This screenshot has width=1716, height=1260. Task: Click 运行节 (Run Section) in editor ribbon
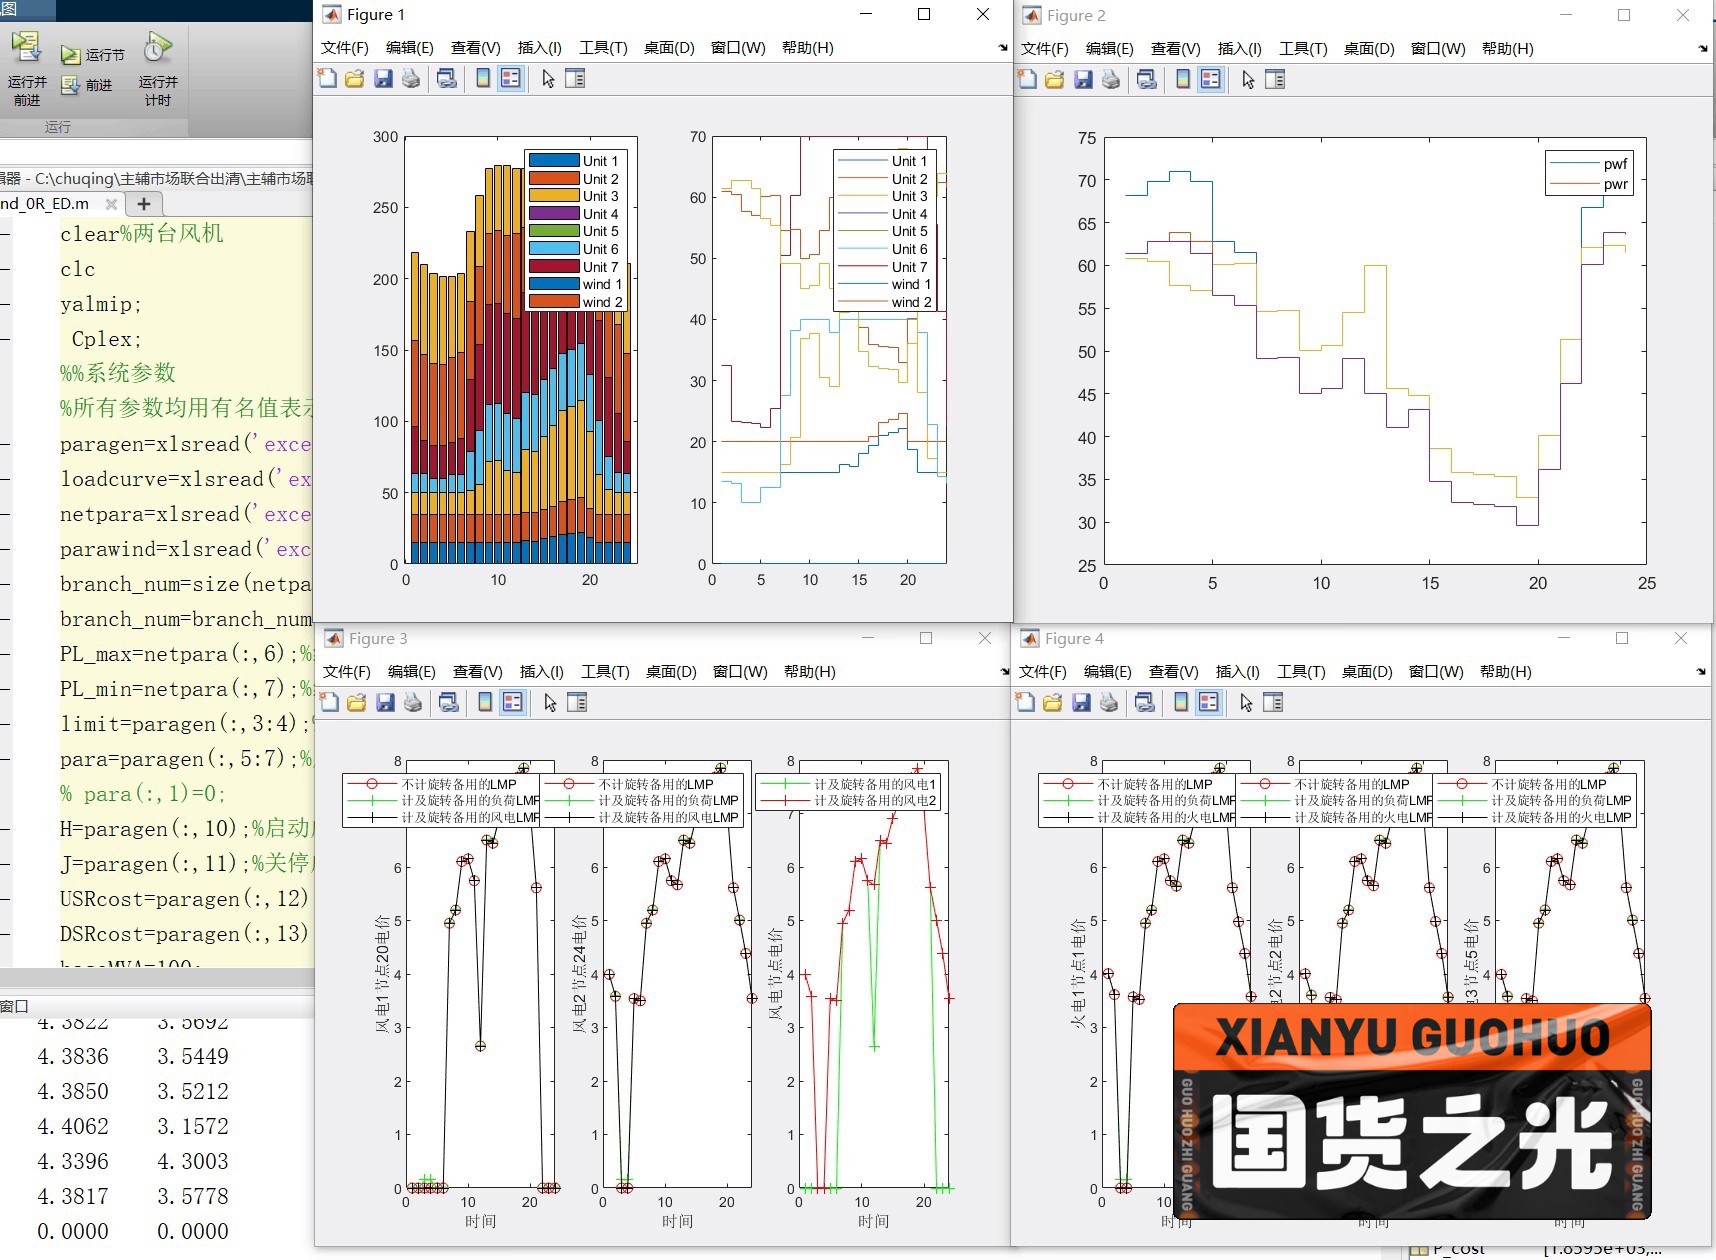coord(93,54)
